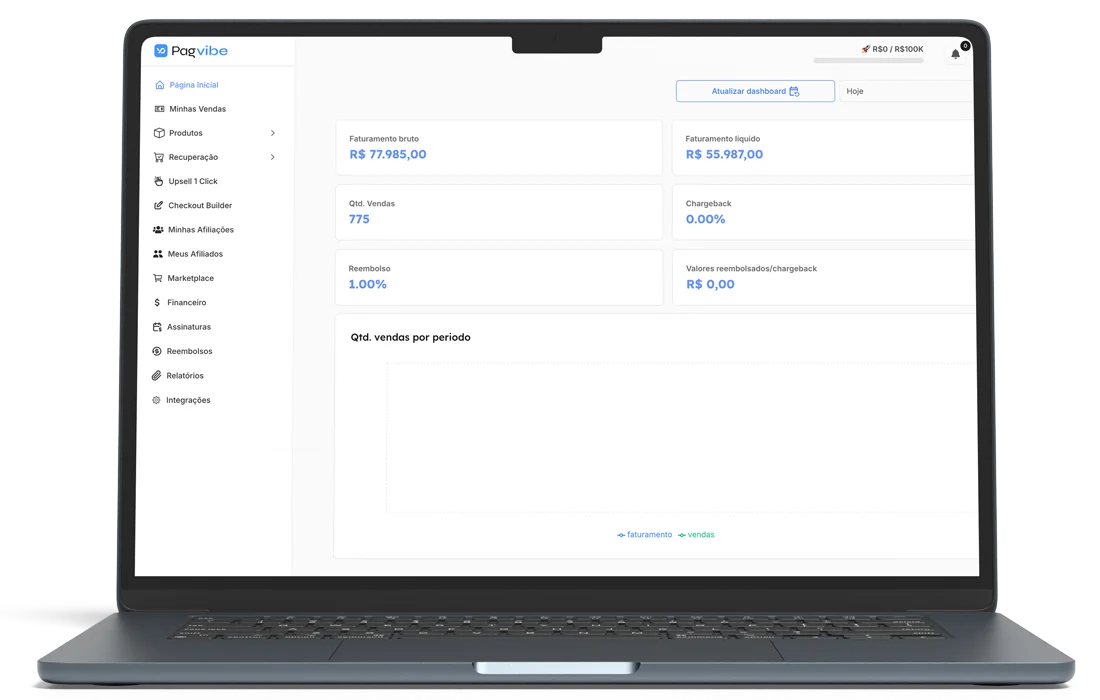Click the Financeiro dollar sign icon
This screenshot has height=700, width=1100.
[157, 302]
